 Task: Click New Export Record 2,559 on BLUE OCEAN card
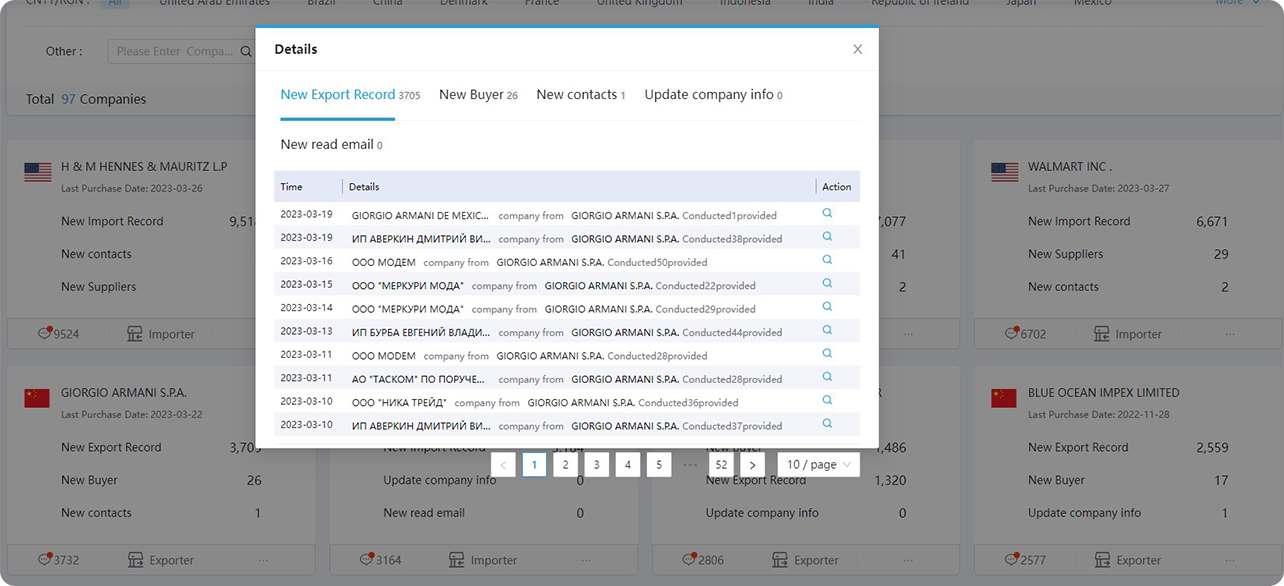(1128, 447)
